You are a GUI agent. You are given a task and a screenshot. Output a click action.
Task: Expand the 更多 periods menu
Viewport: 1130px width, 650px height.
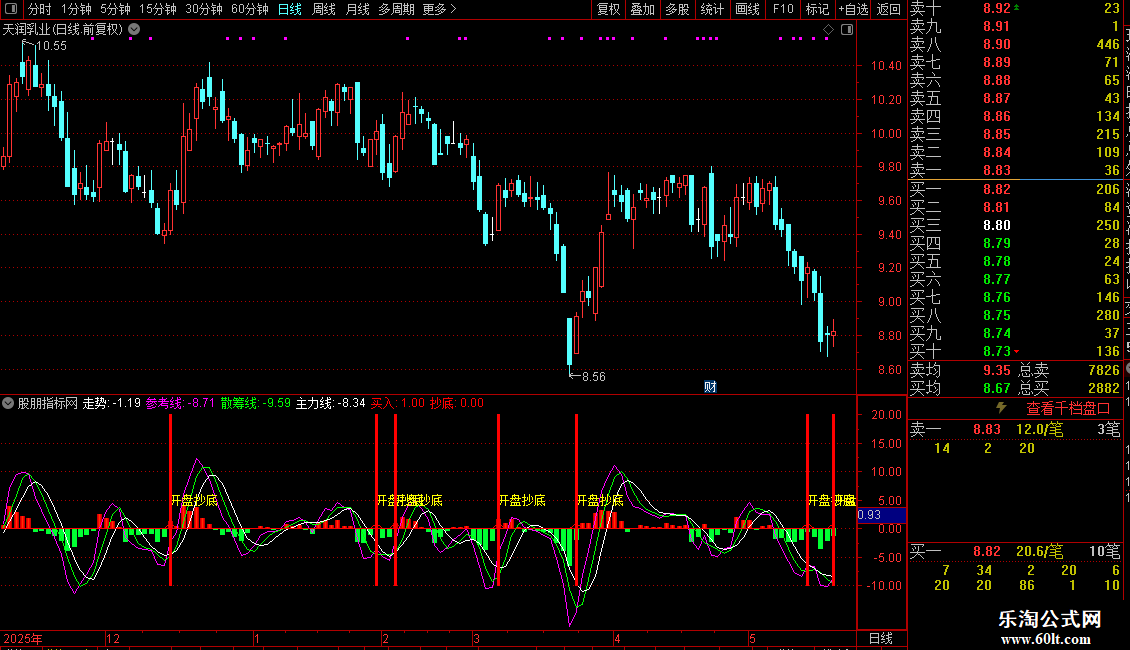(x=439, y=9)
